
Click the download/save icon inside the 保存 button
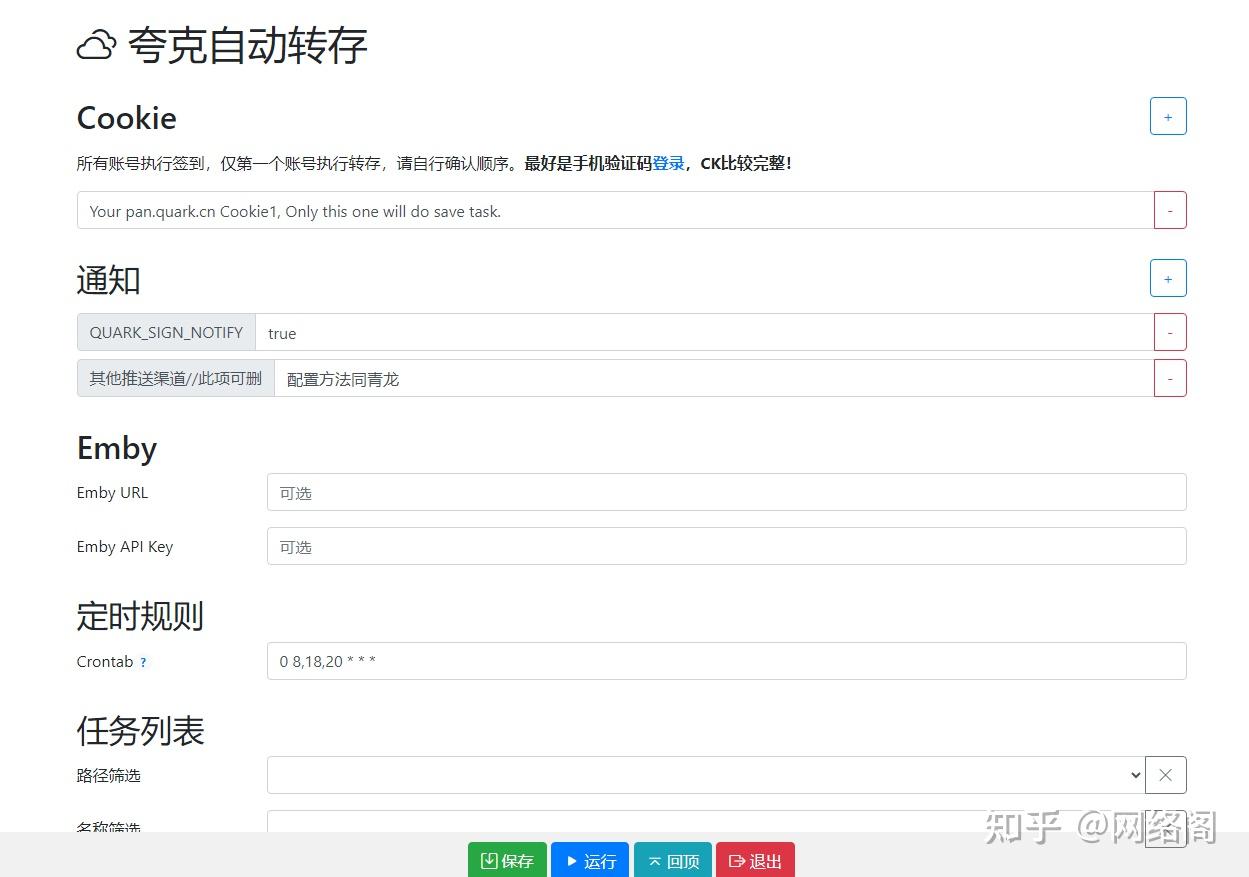(x=491, y=861)
